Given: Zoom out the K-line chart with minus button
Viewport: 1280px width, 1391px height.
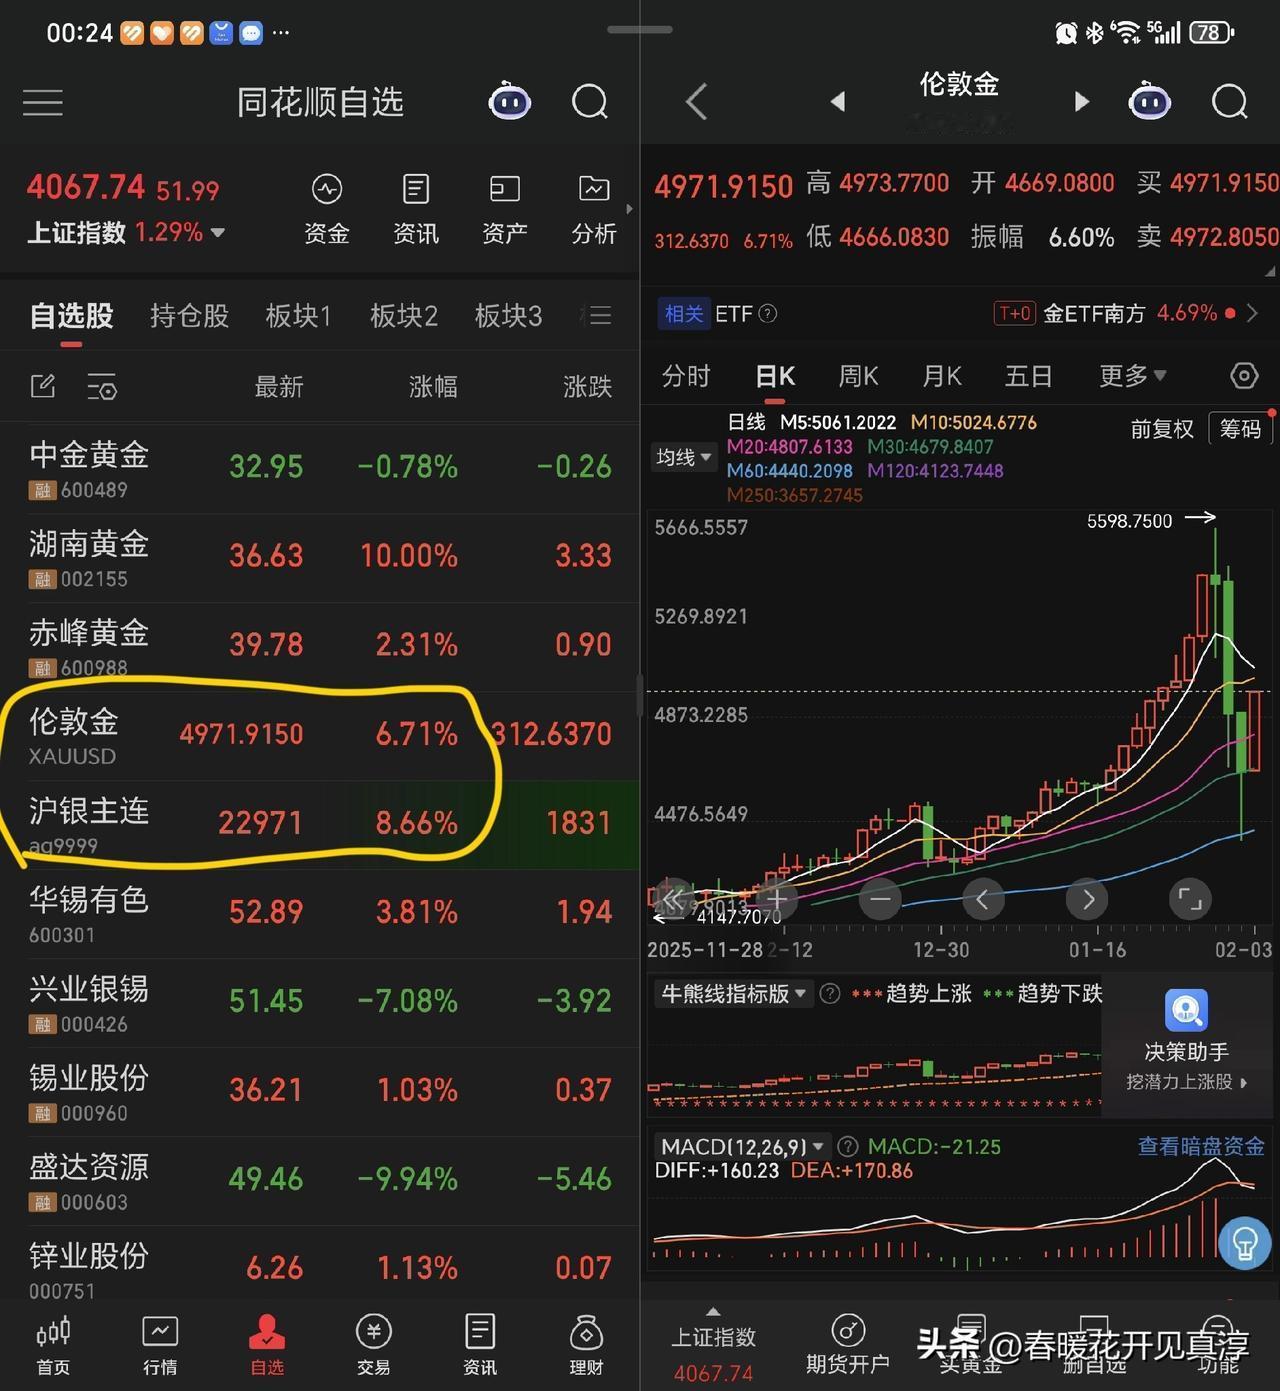Looking at the screenshot, I should (880, 900).
